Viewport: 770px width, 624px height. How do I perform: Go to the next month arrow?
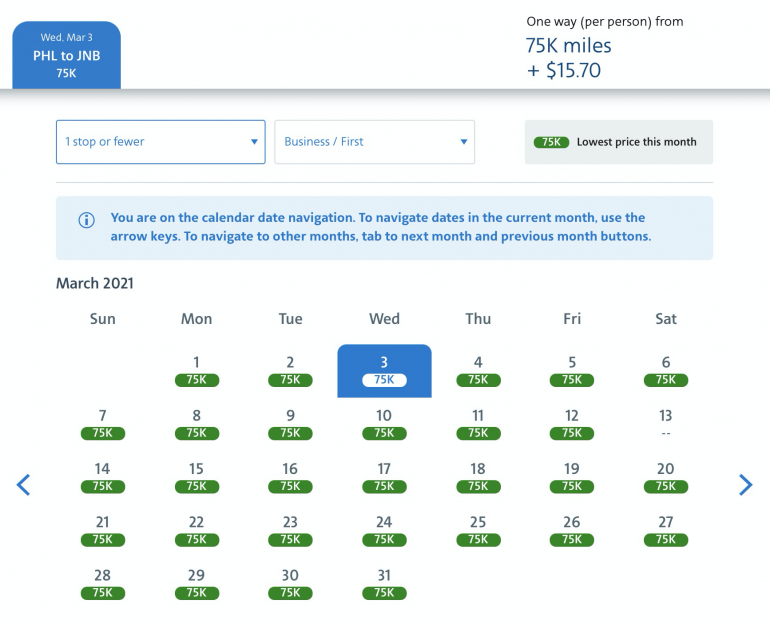tap(745, 485)
